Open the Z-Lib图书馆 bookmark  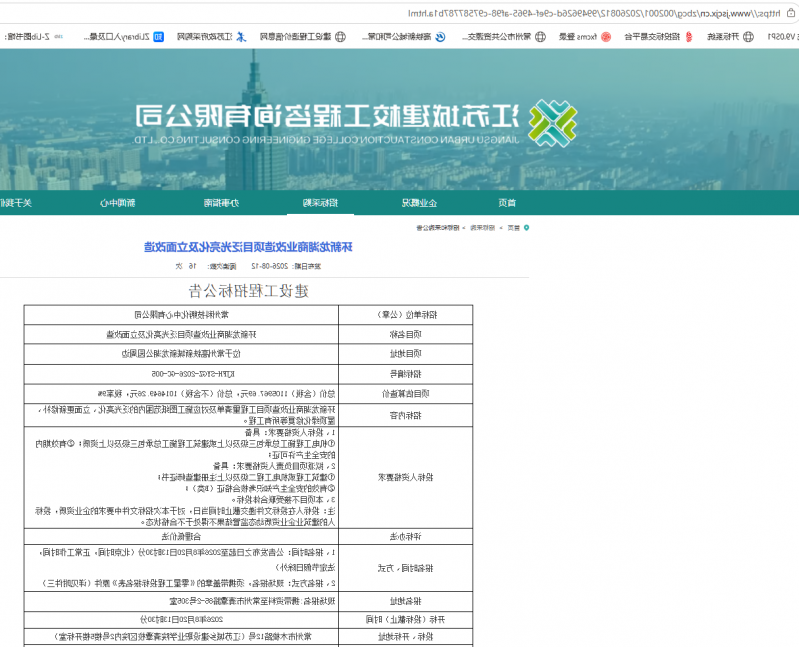point(34,37)
